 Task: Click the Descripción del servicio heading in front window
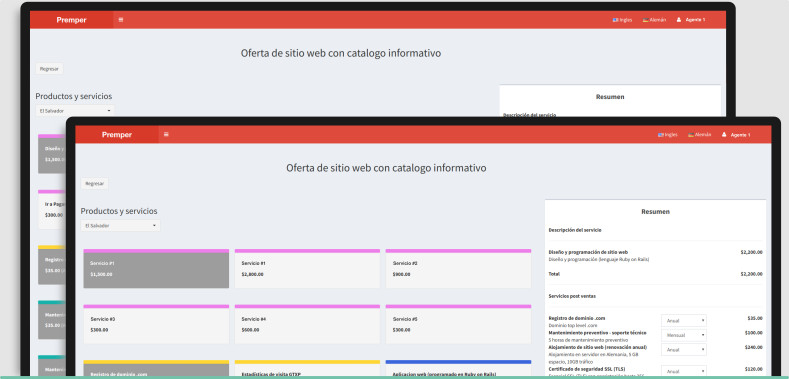coord(575,230)
